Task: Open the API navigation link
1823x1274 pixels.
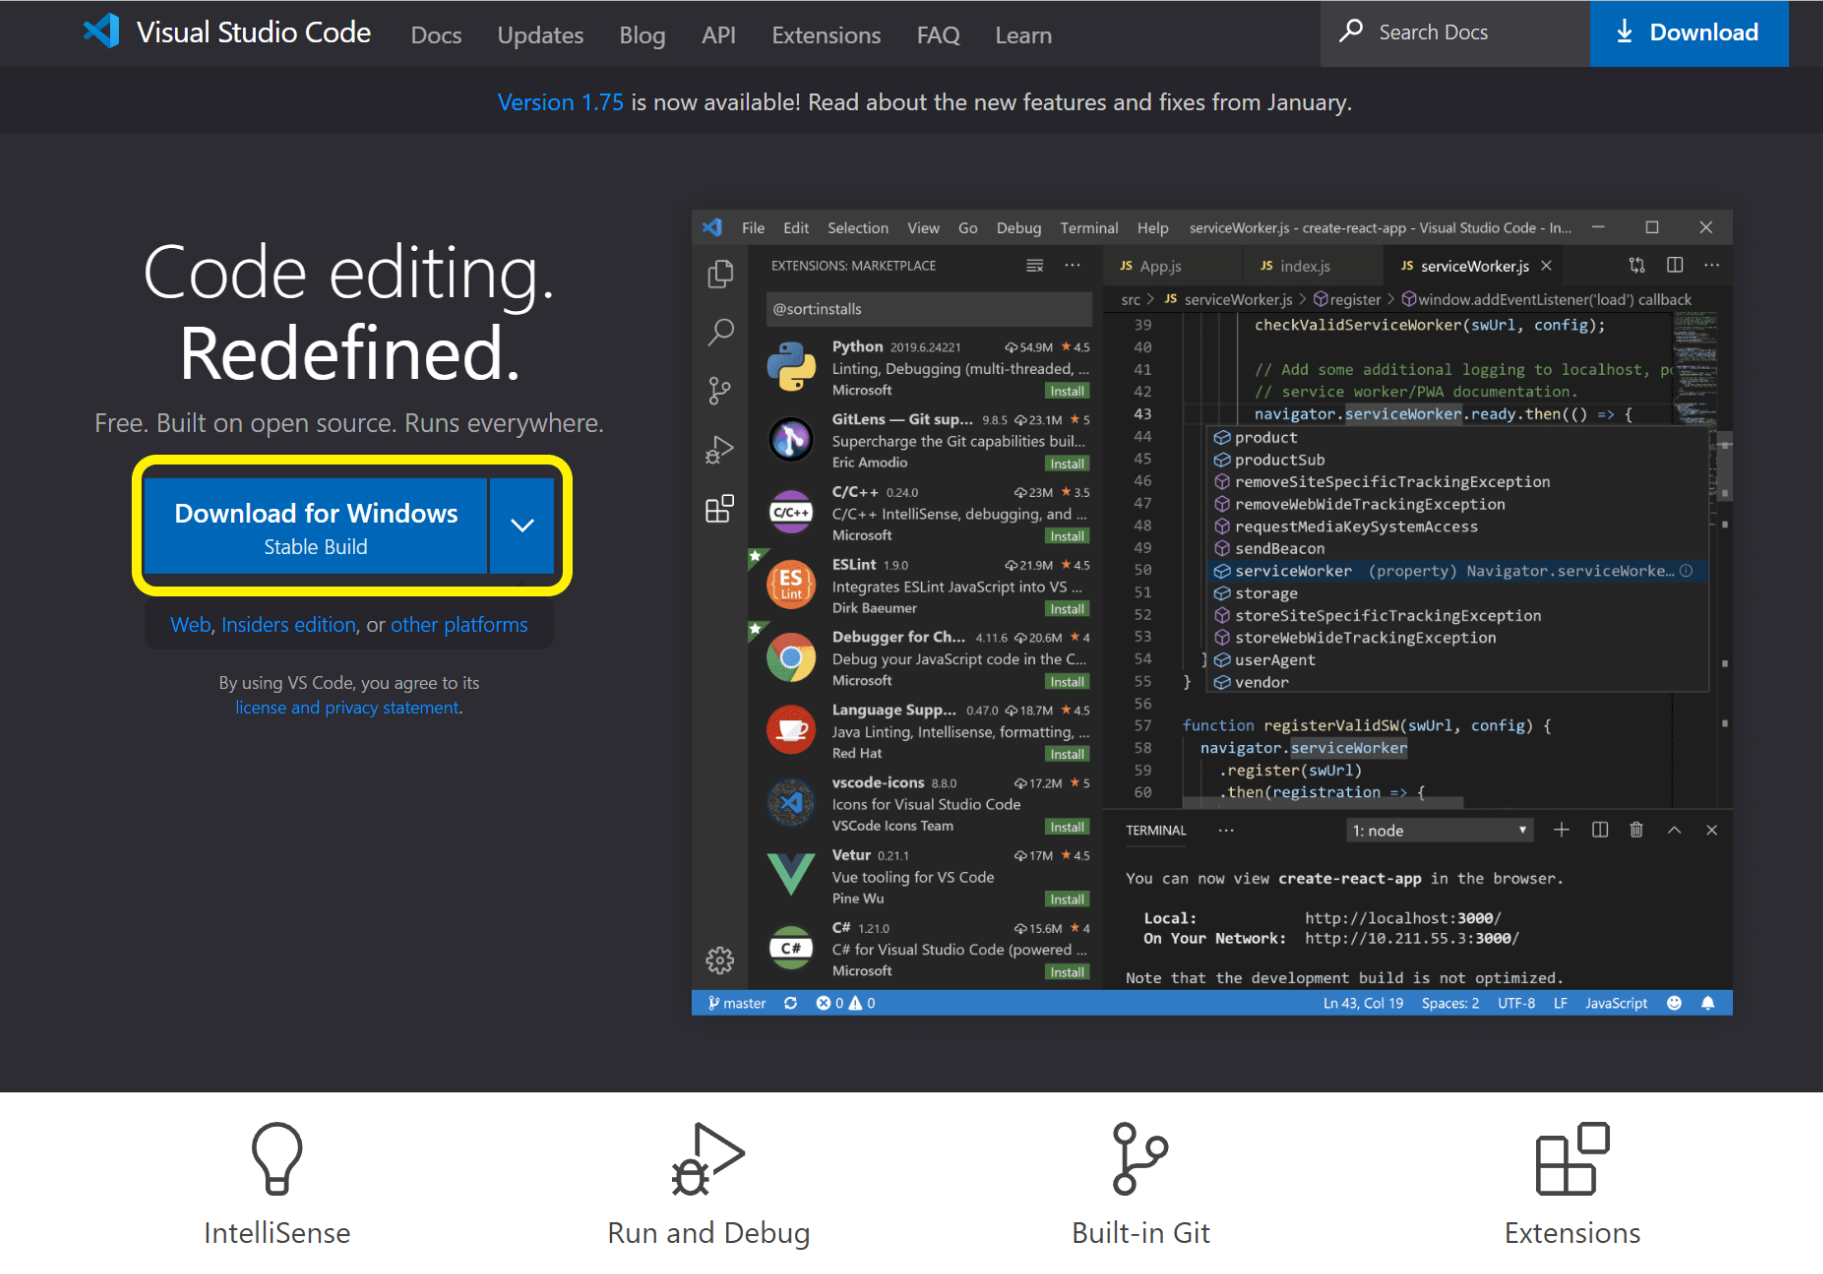Action: 718,35
